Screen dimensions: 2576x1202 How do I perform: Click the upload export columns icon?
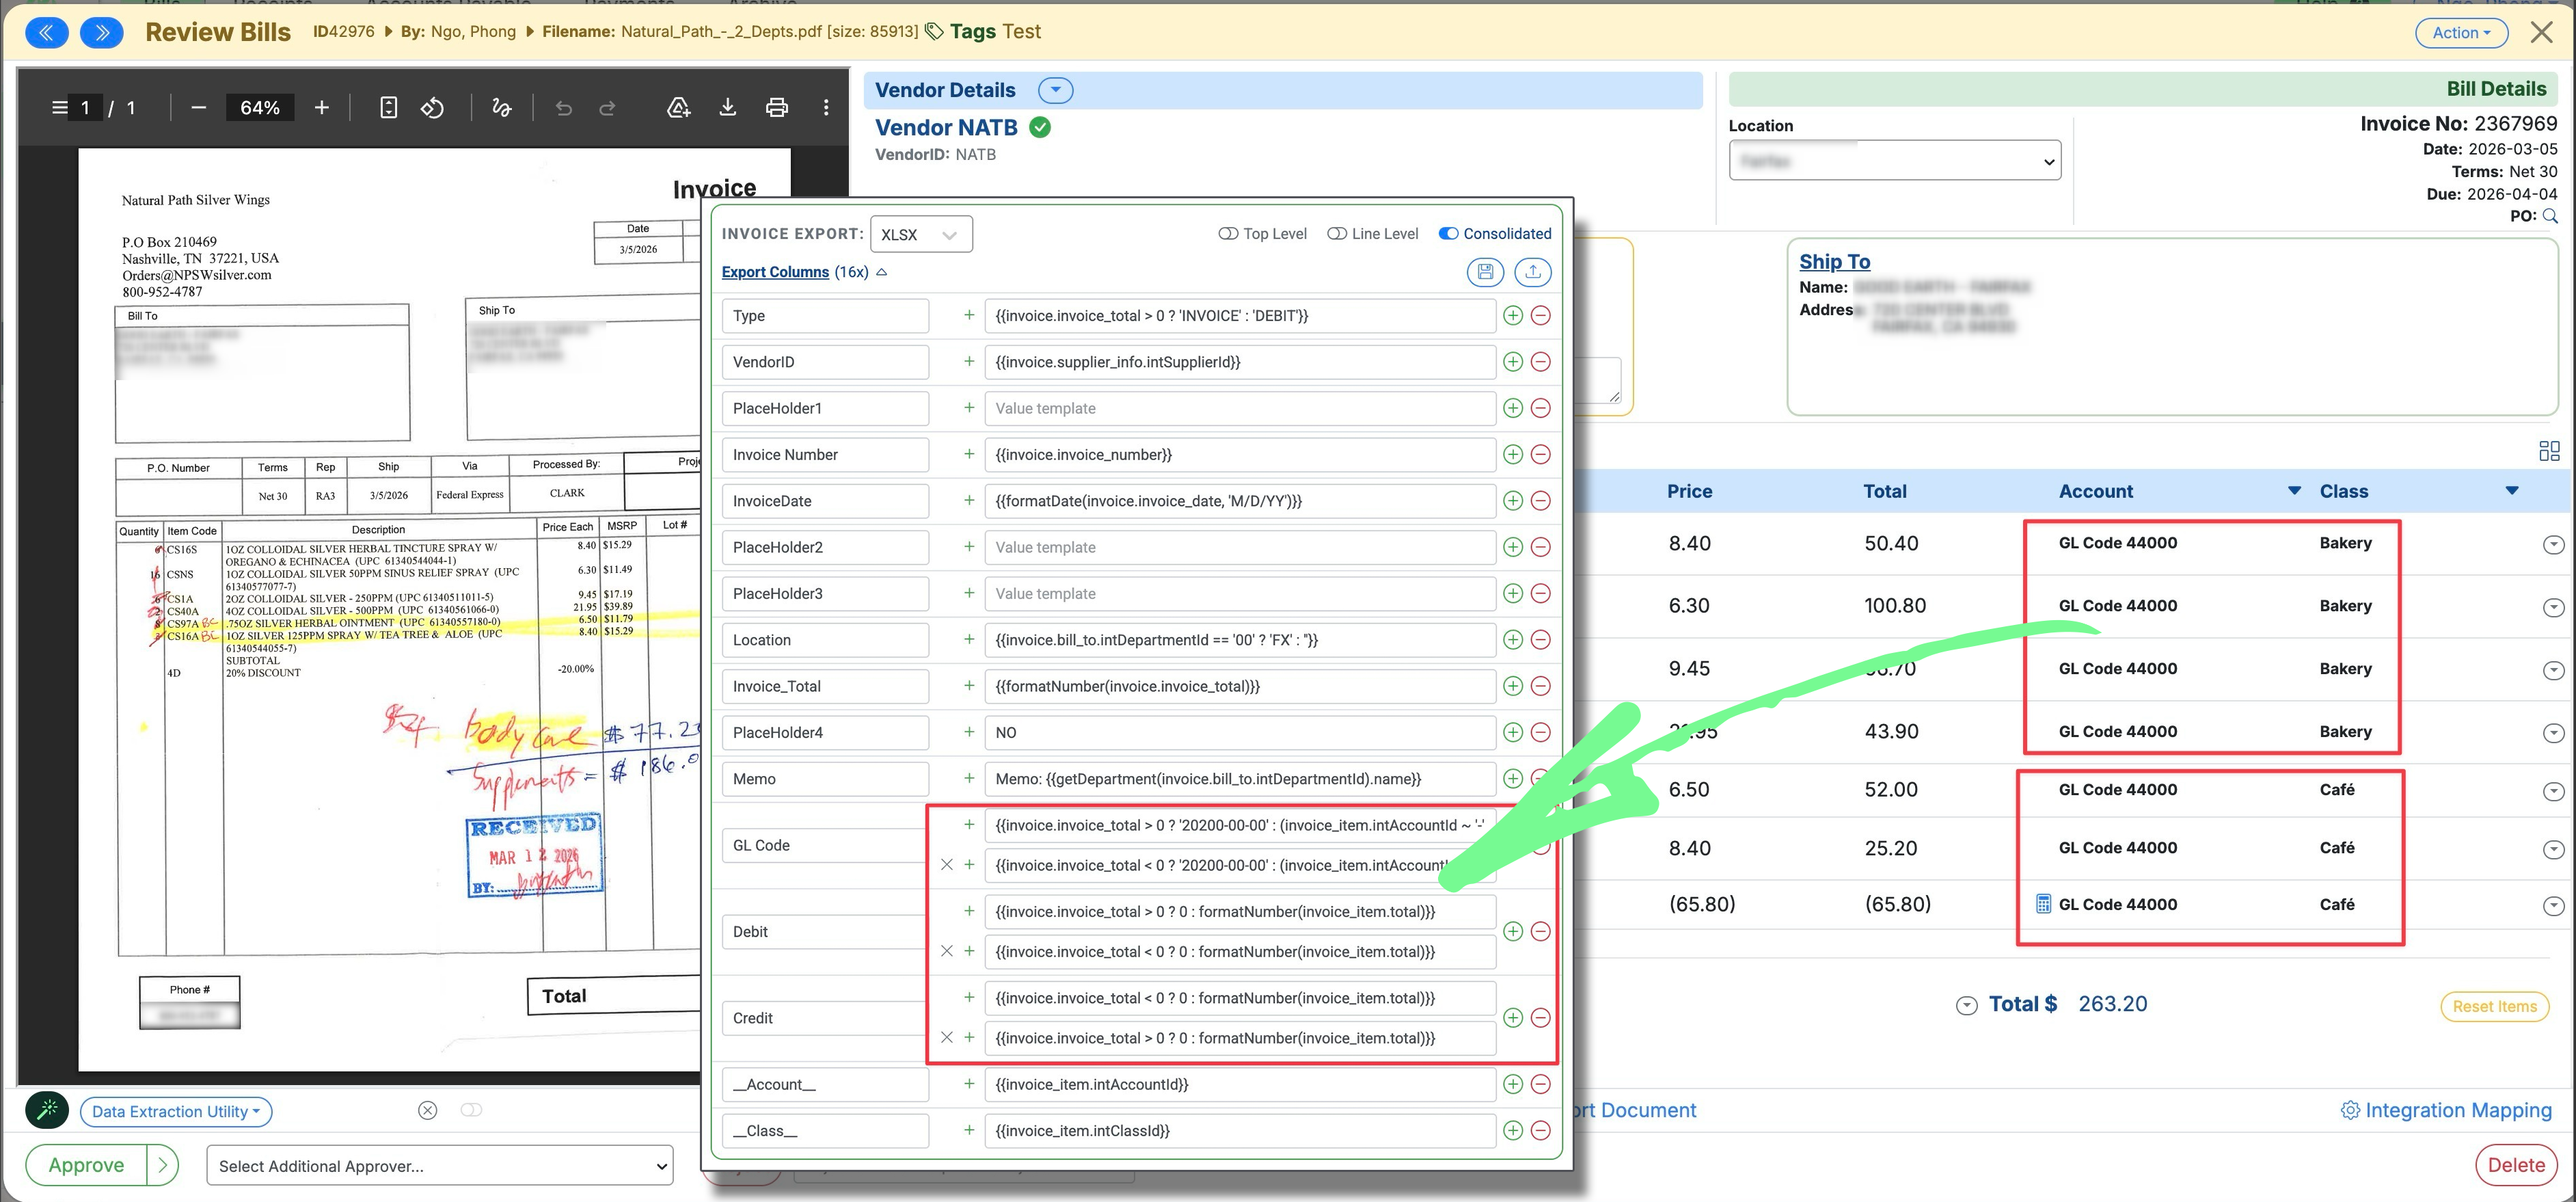1532,272
